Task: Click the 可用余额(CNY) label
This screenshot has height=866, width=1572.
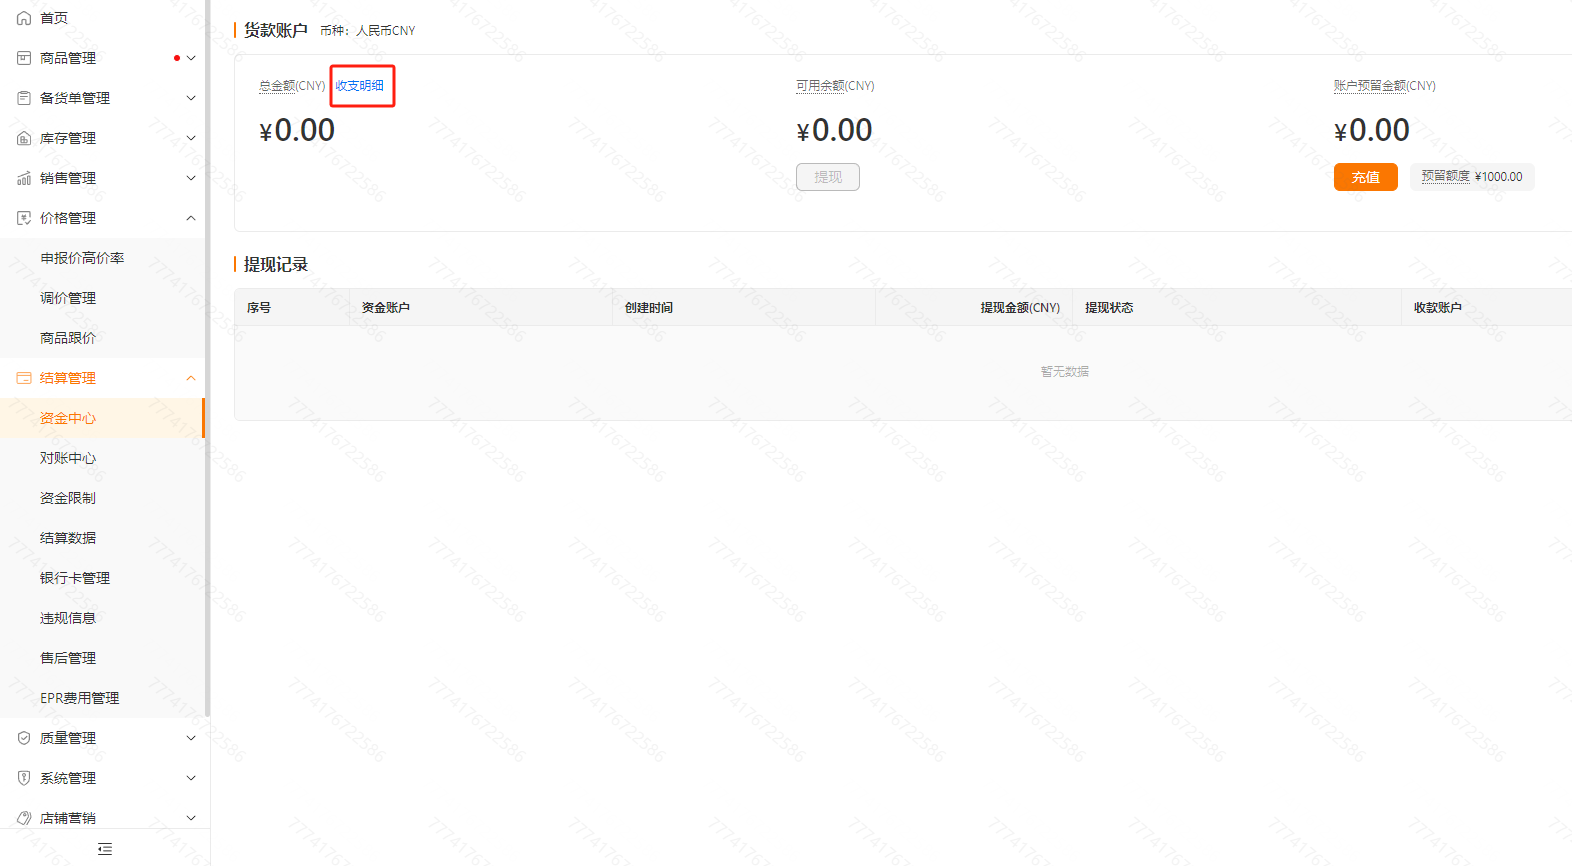Action: [x=835, y=86]
